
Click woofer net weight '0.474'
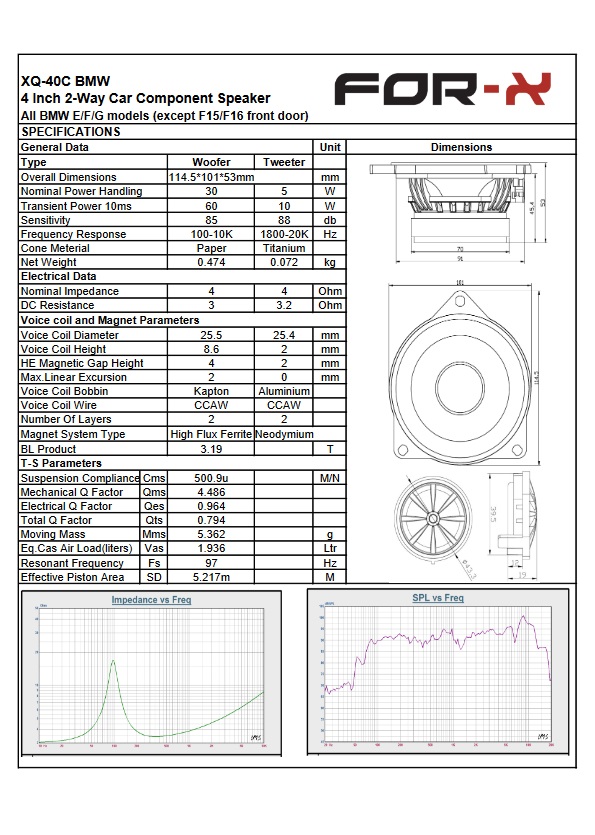211,262
